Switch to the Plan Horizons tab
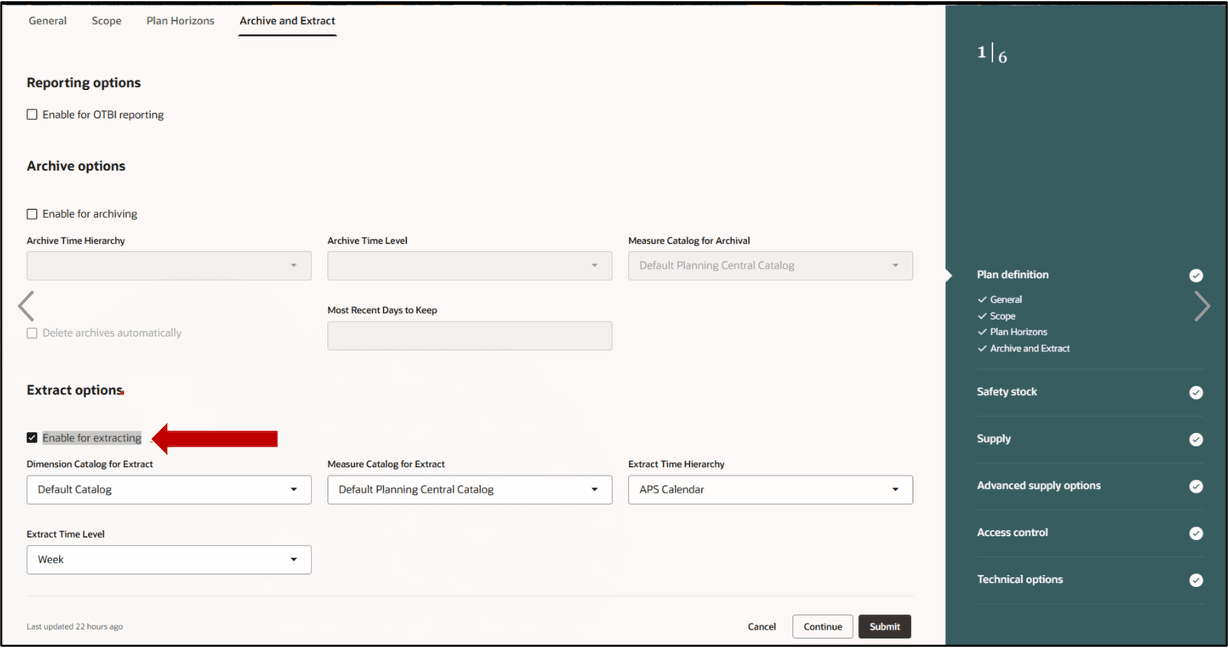Image resolution: width=1228 pixels, height=648 pixels. [x=180, y=20]
